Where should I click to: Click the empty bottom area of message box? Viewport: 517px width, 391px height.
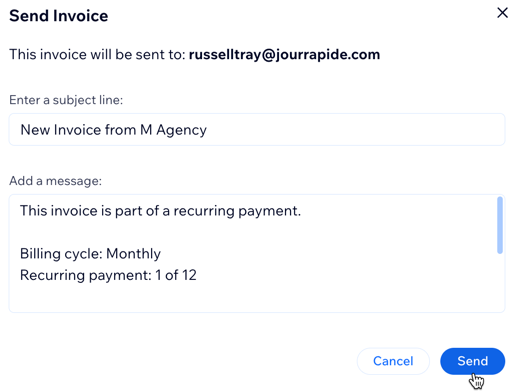pos(253,298)
